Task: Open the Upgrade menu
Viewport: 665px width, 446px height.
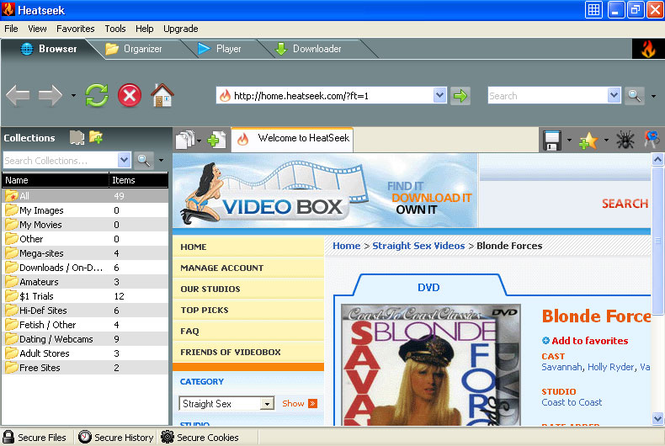Action: (x=181, y=29)
